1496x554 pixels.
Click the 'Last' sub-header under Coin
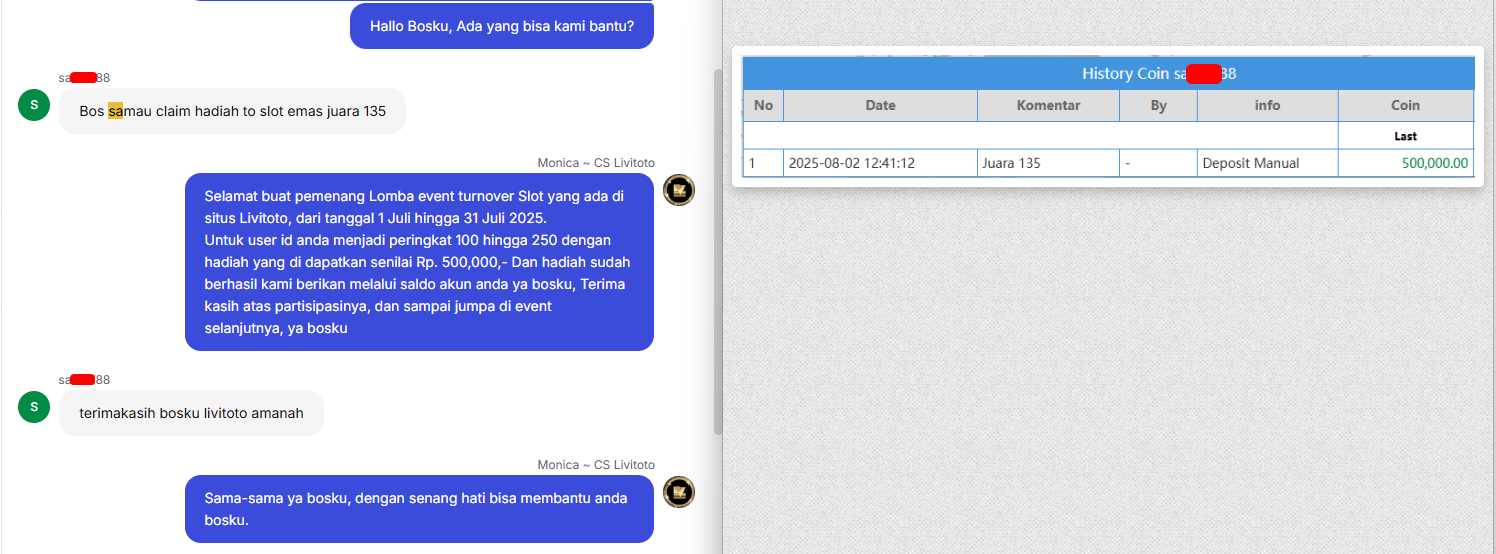point(1405,136)
